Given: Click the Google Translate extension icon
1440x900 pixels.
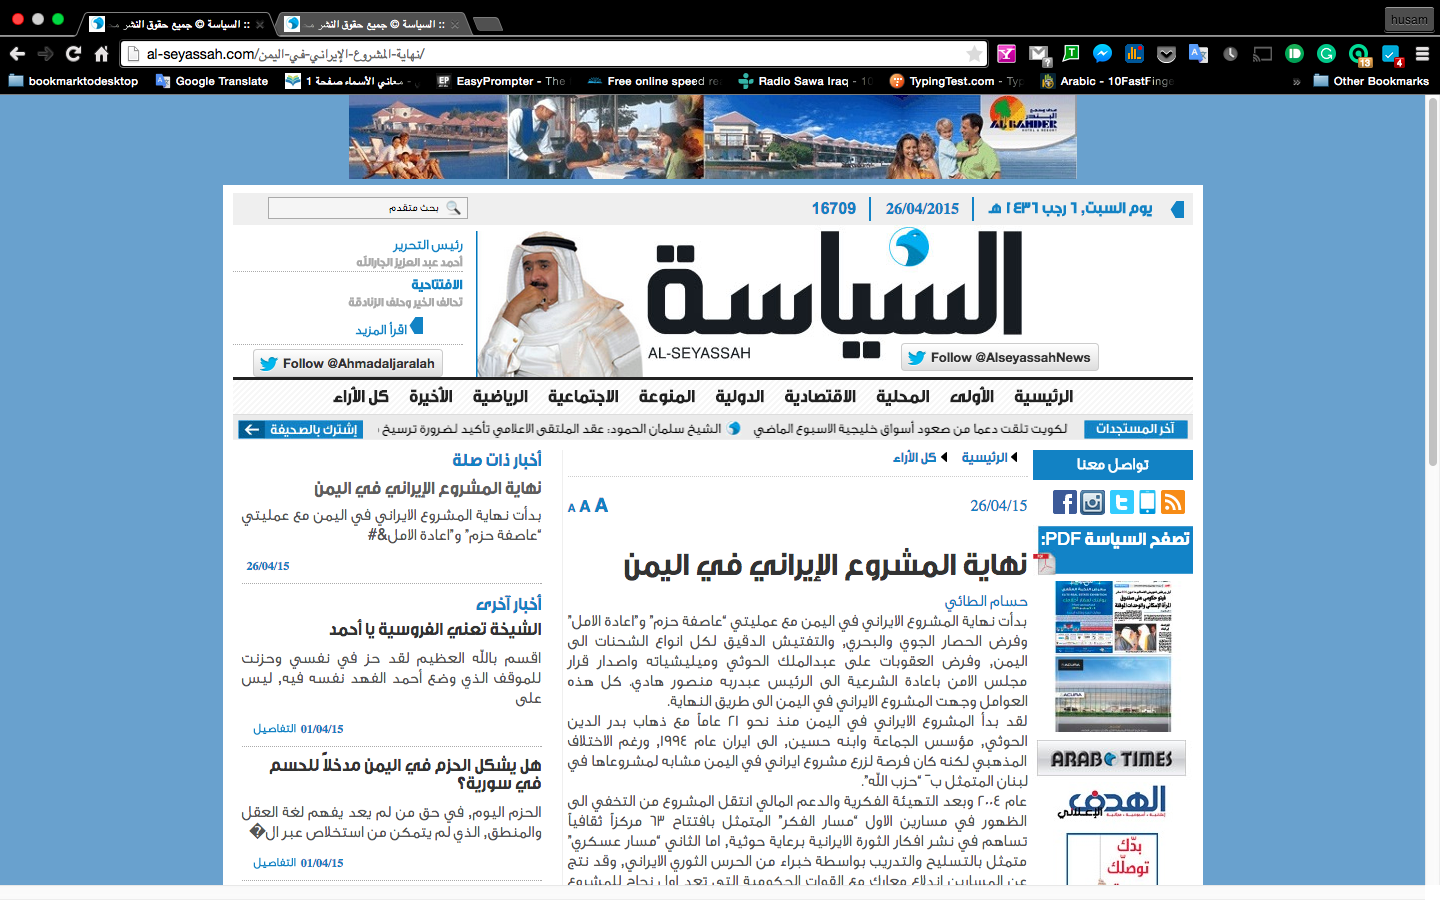Looking at the screenshot, I should click(x=1198, y=54).
